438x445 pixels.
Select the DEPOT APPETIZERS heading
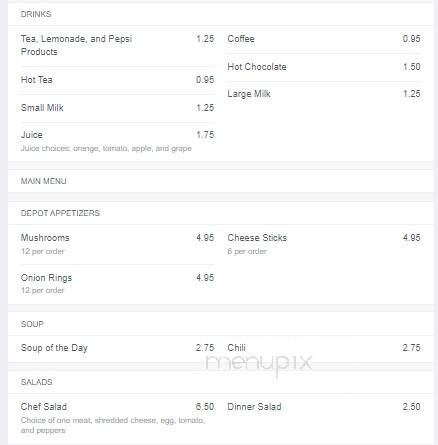(x=60, y=213)
